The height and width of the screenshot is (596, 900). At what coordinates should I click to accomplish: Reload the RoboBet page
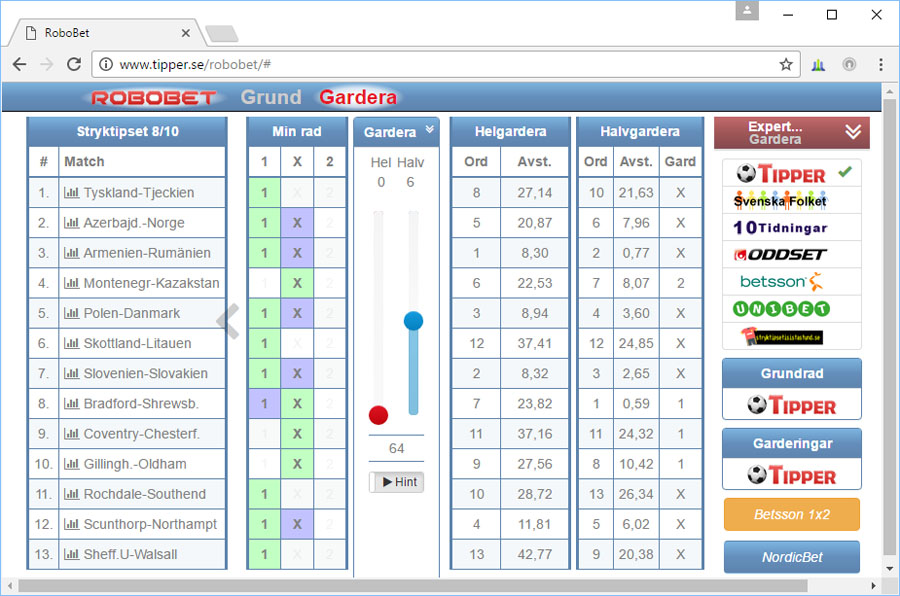pos(73,64)
